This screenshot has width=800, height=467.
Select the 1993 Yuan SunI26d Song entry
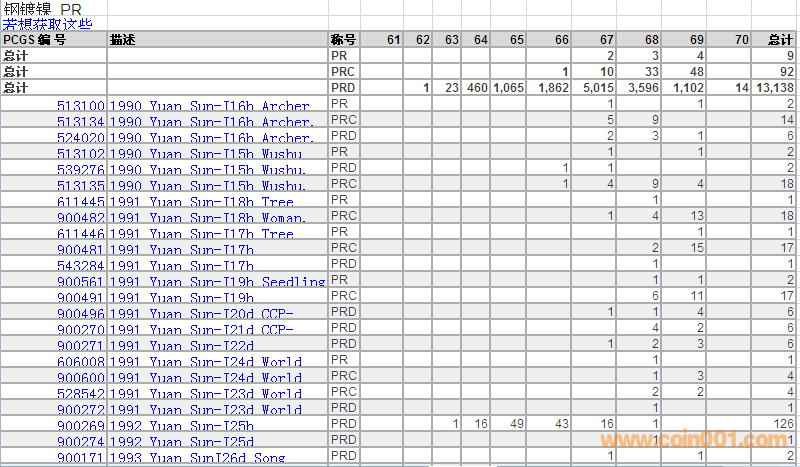(x=197, y=457)
